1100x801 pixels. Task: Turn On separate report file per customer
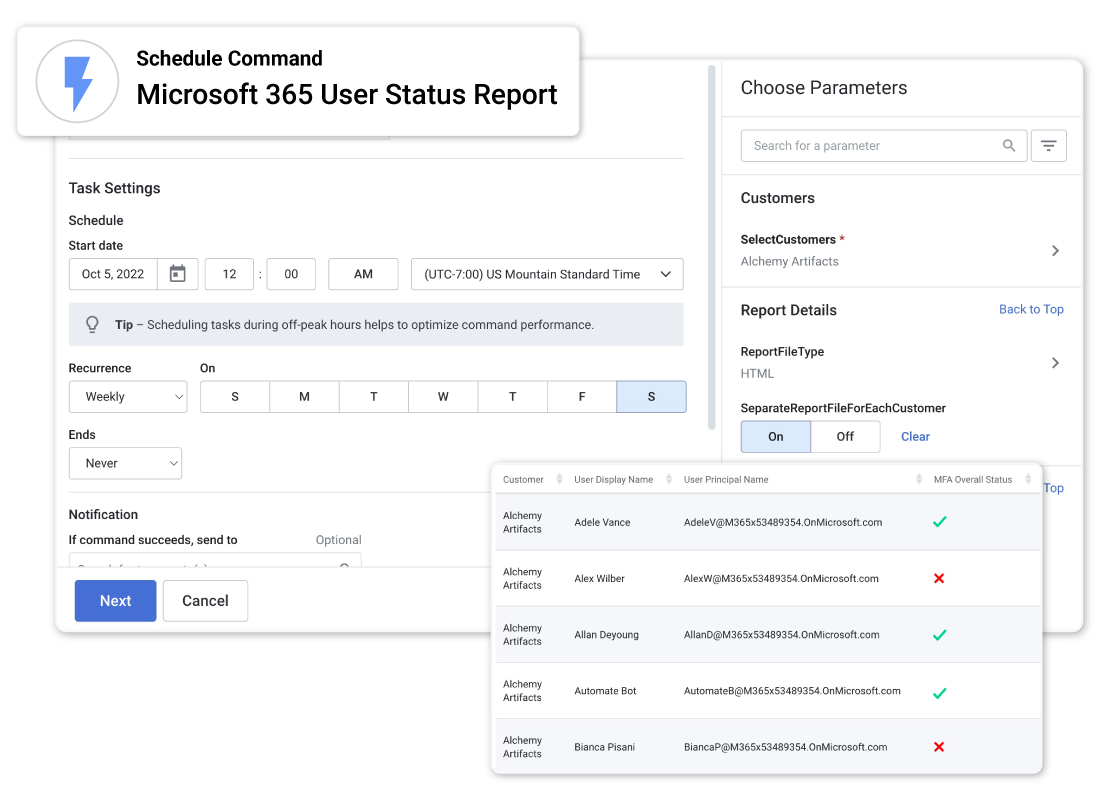click(775, 437)
